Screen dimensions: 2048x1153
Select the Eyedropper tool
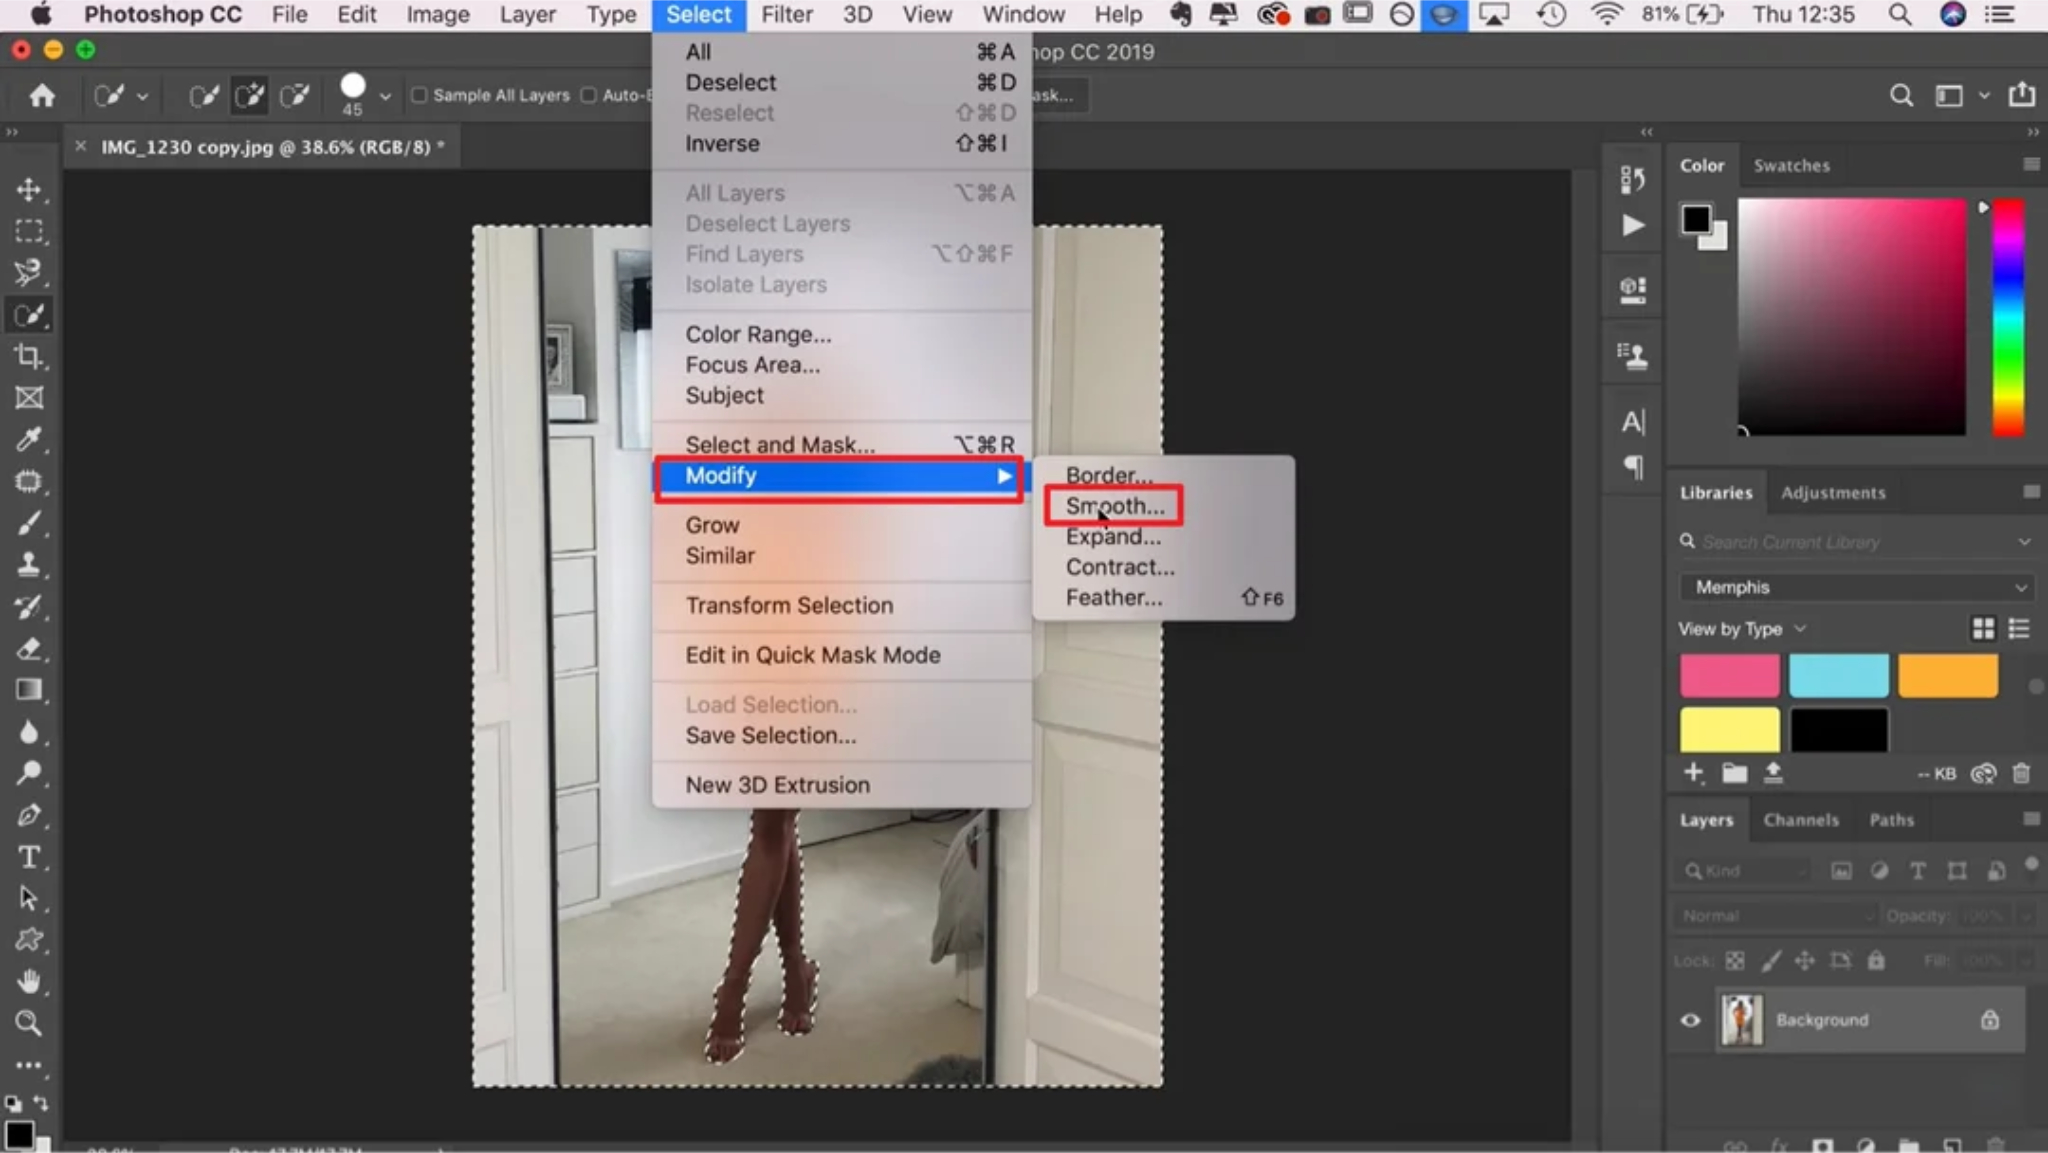tap(29, 439)
